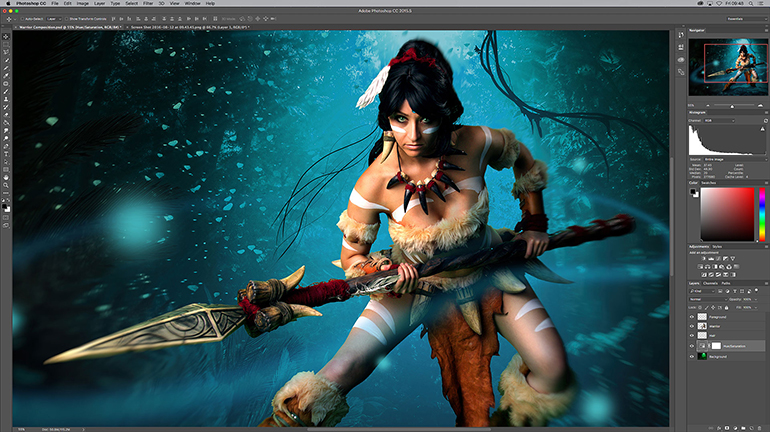Open the Filter menu
This screenshot has width=770, height=432.
coord(148,3)
